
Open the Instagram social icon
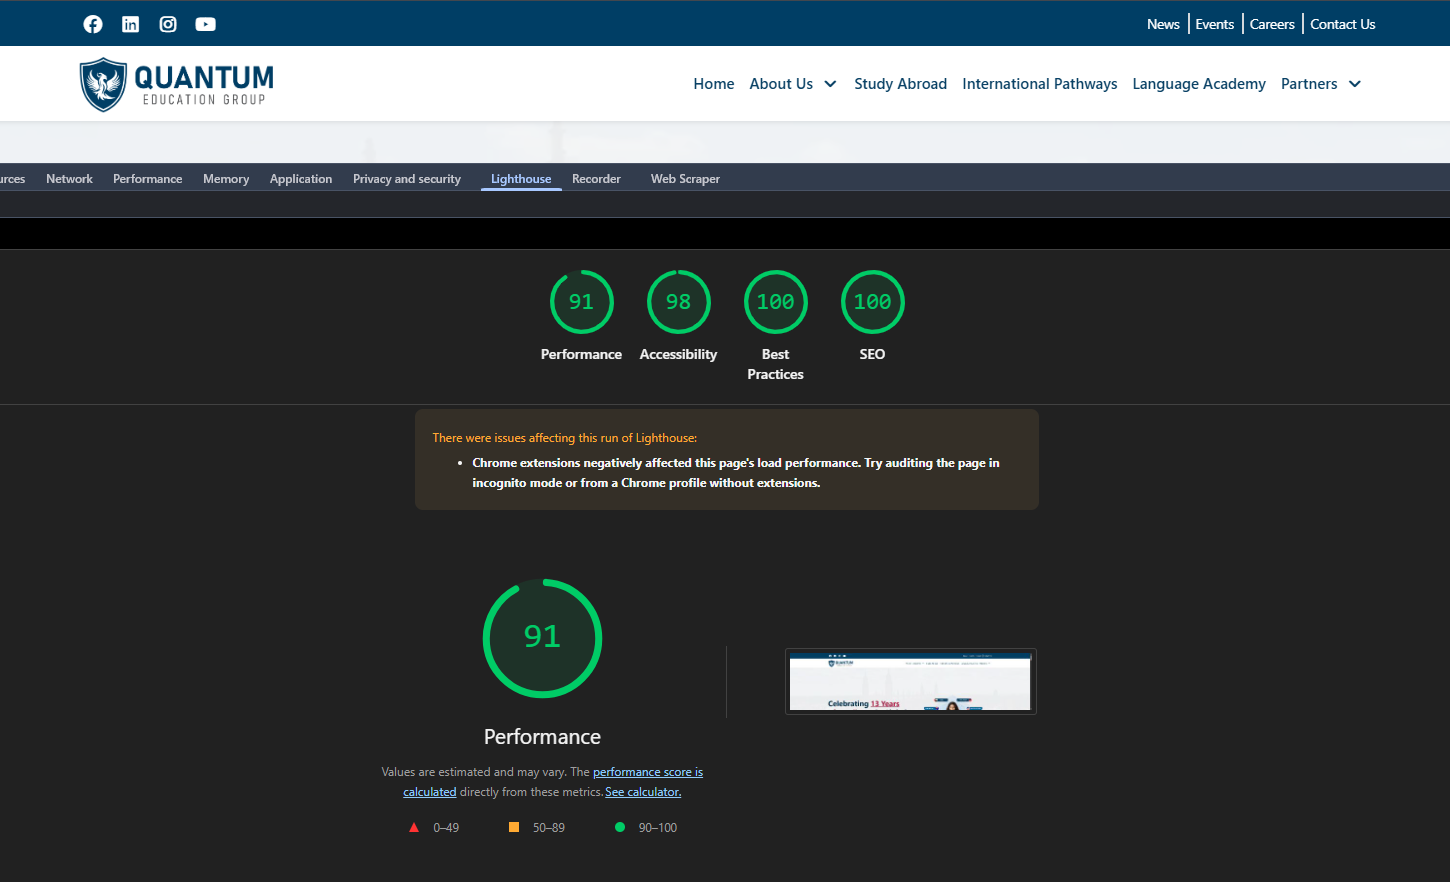(168, 24)
